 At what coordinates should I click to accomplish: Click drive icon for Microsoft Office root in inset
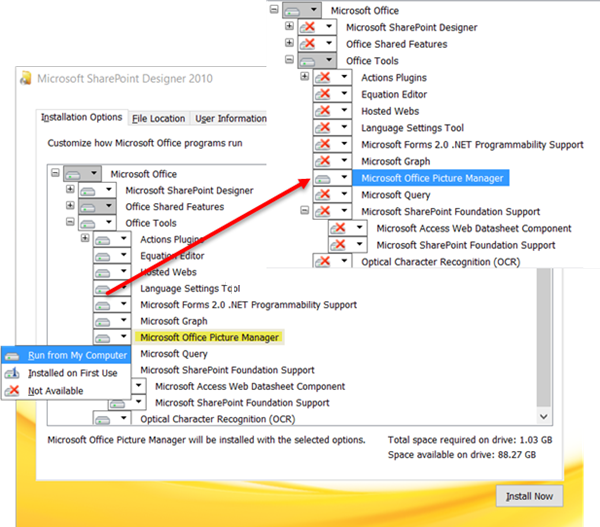tap(293, 11)
